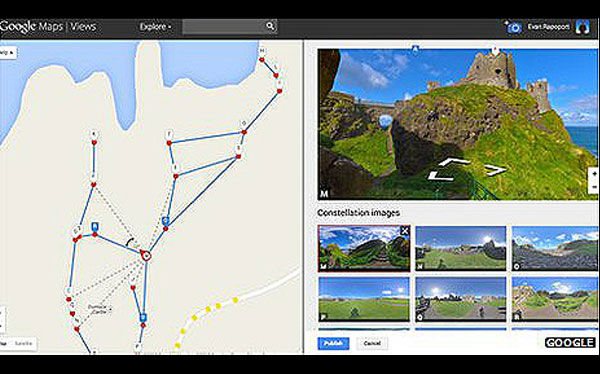600x374 pixels.
Task: Click in the search input field
Action: pyautogui.click(x=224, y=26)
